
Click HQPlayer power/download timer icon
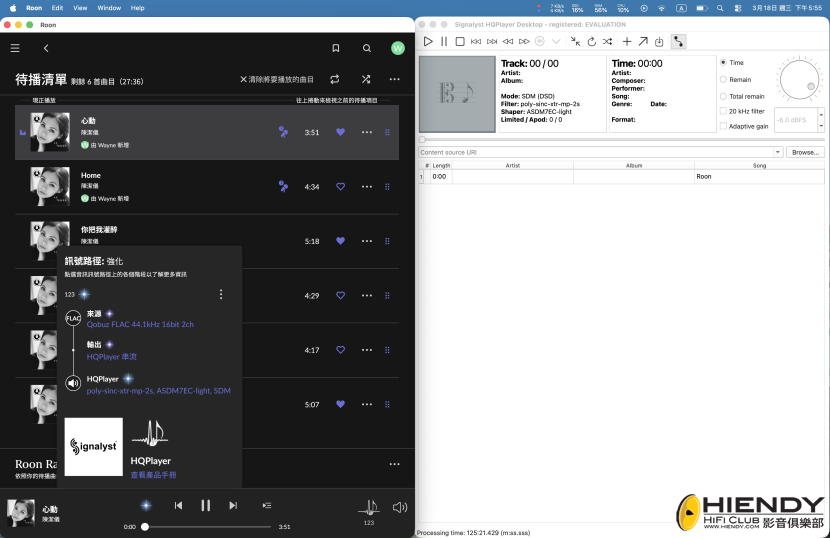(x=659, y=41)
